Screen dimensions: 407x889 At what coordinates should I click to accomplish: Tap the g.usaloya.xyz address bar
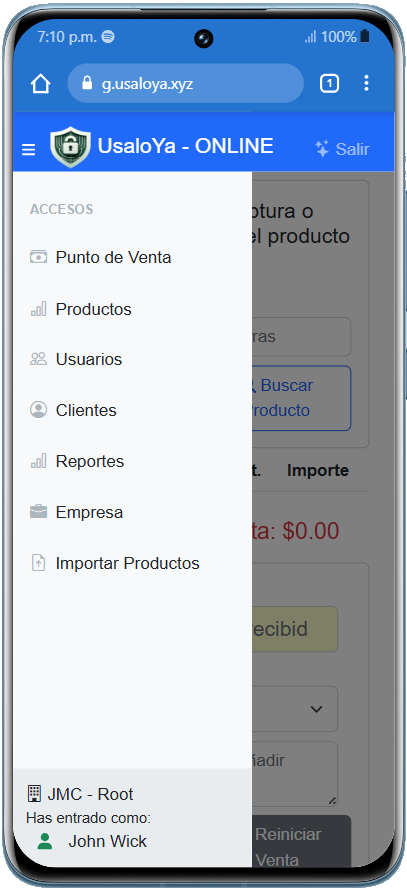click(x=185, y=84)
